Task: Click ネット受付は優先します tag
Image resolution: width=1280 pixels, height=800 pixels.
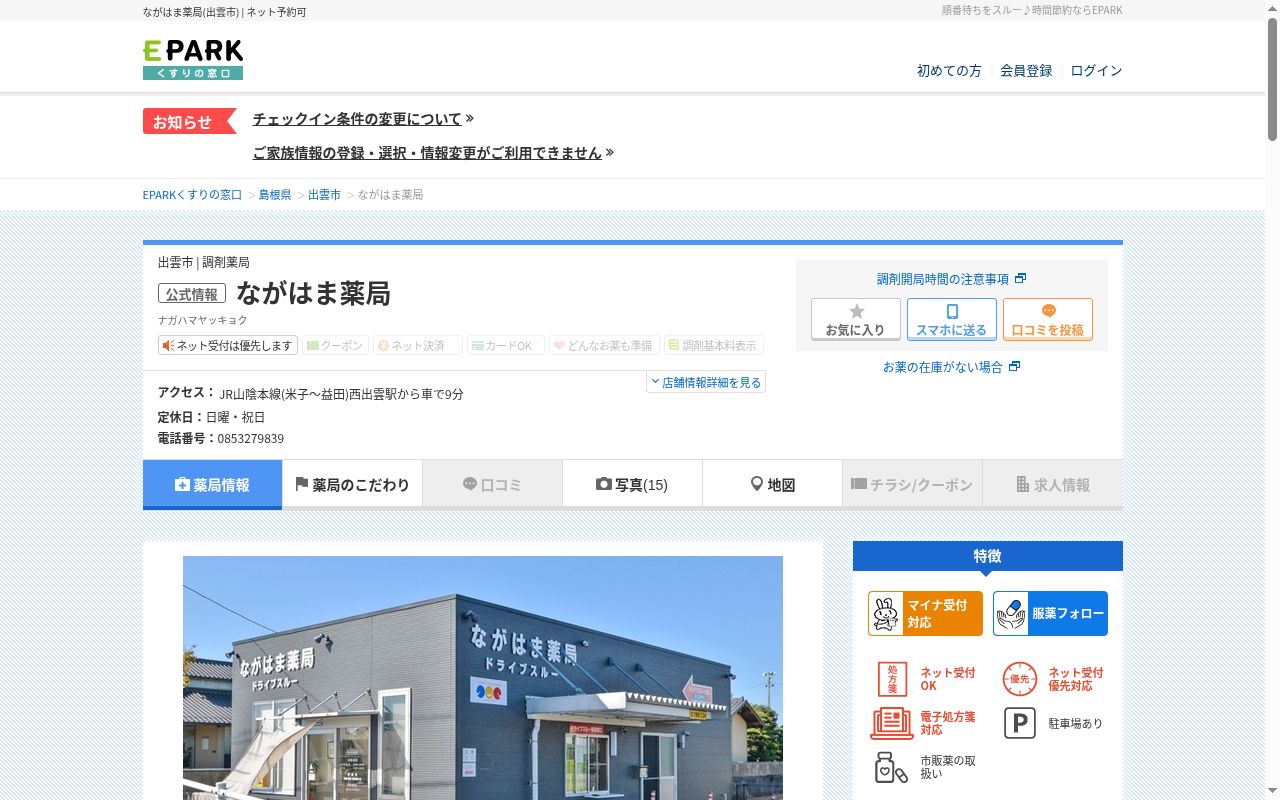Action: (x=228, y=345)
